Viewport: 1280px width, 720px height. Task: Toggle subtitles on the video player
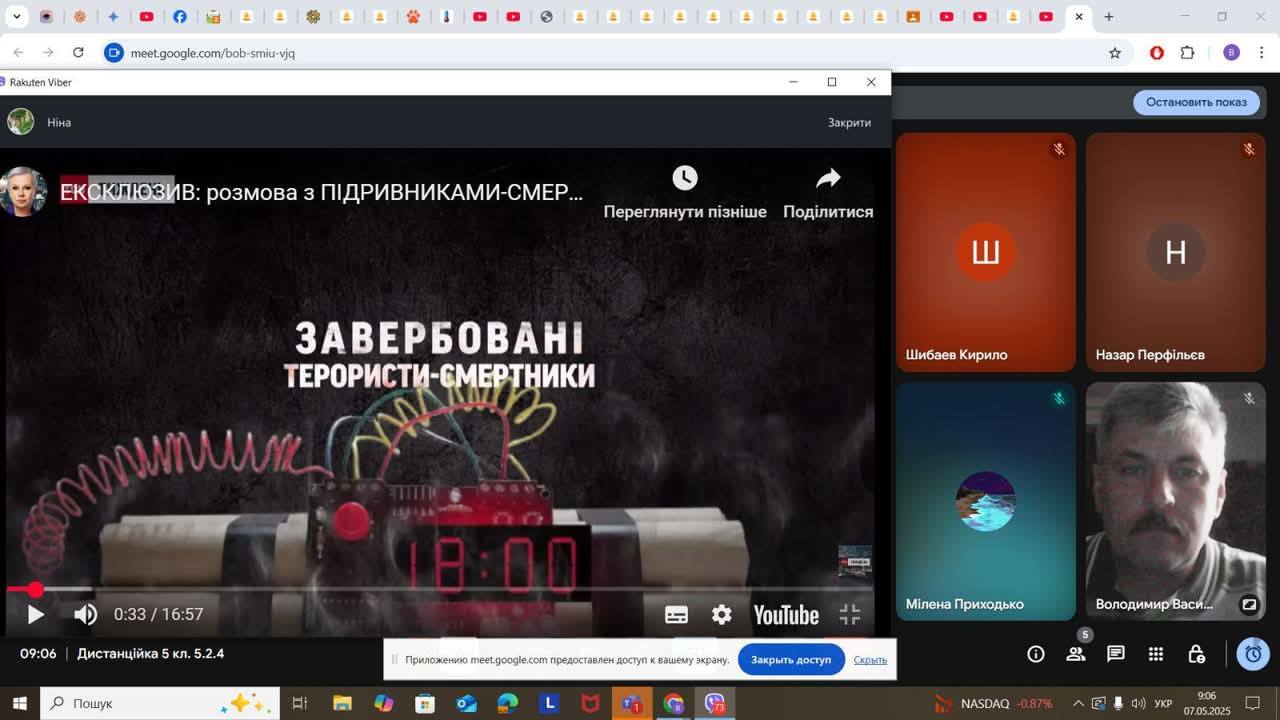click(676, 615)
